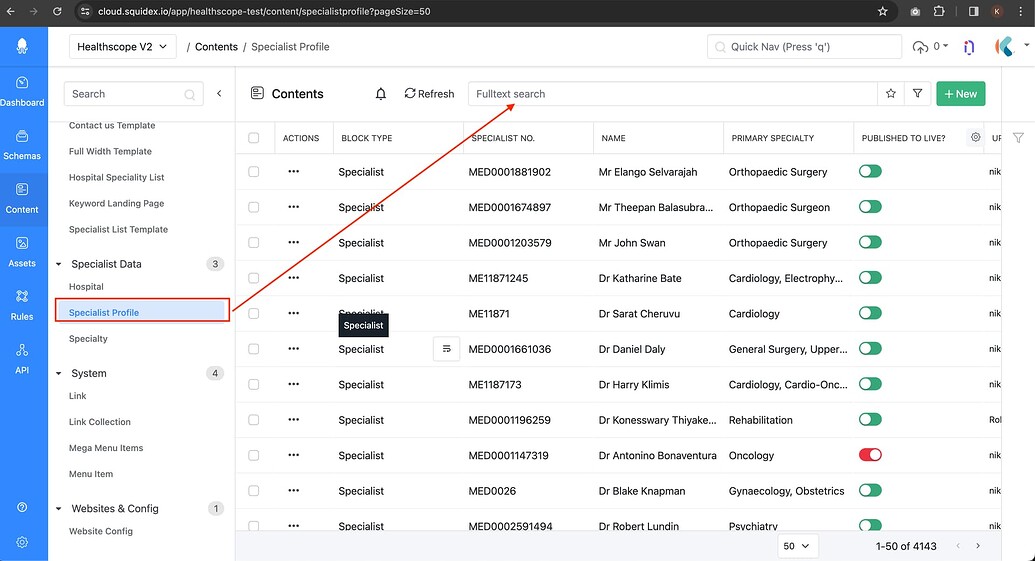Toggle published switch for Mr Theepan Balasubra
Viewport: 1035px width, 561px height.
(x=870, y=207)
